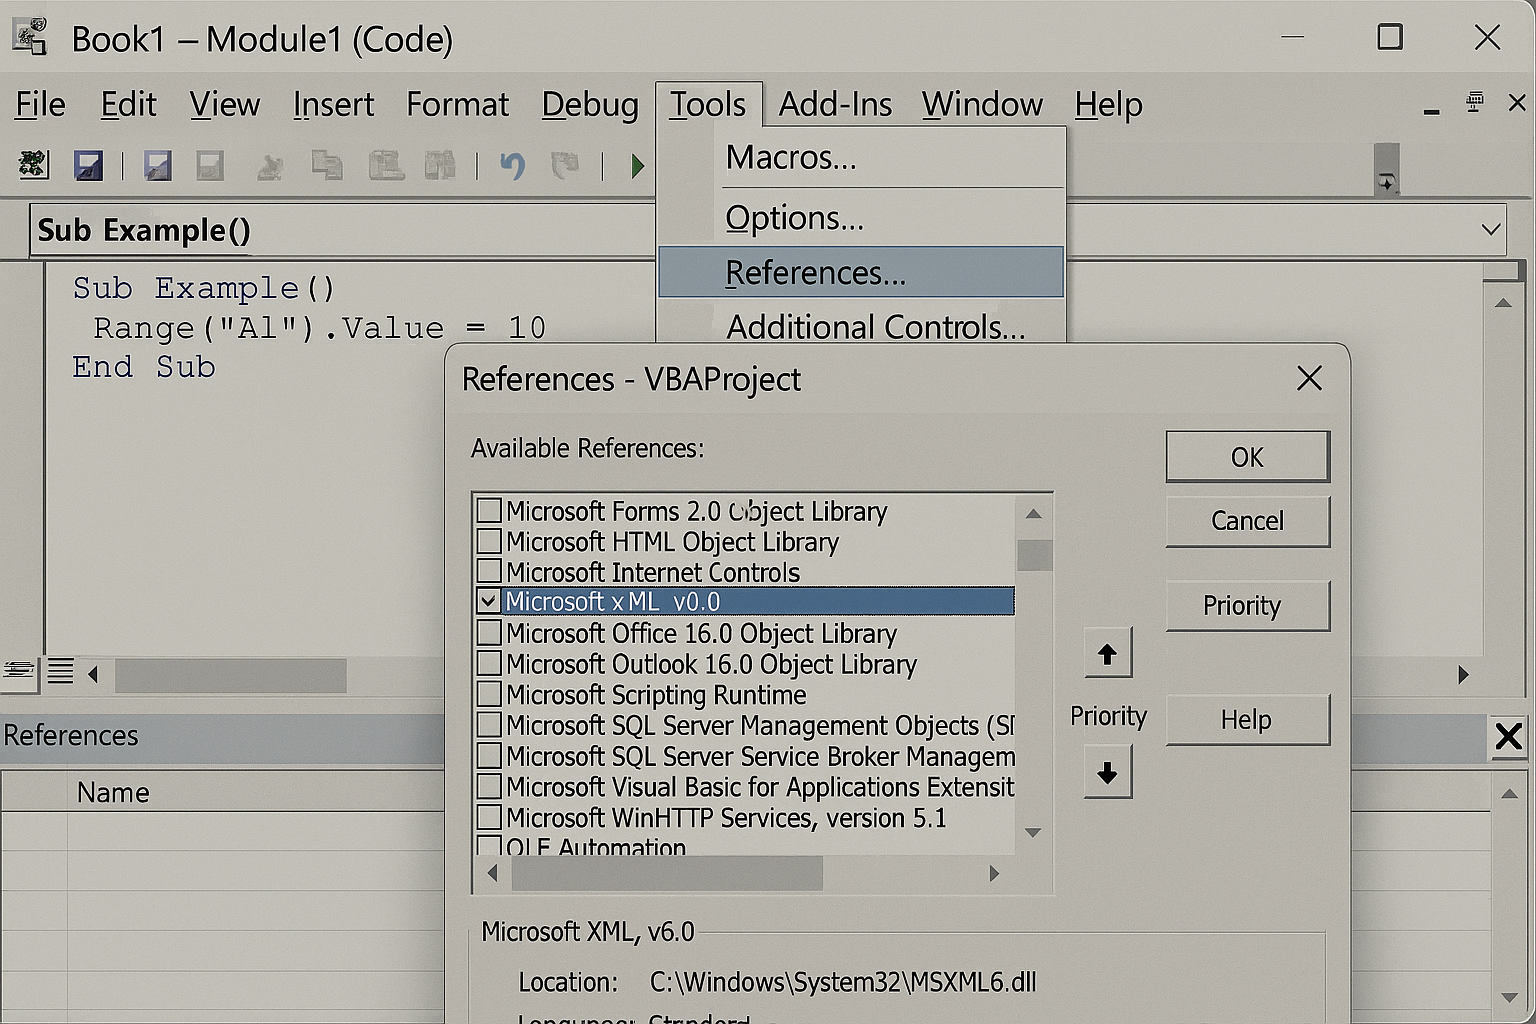
Task: Open the Insert menu
Action: click(x=333, y=104)
